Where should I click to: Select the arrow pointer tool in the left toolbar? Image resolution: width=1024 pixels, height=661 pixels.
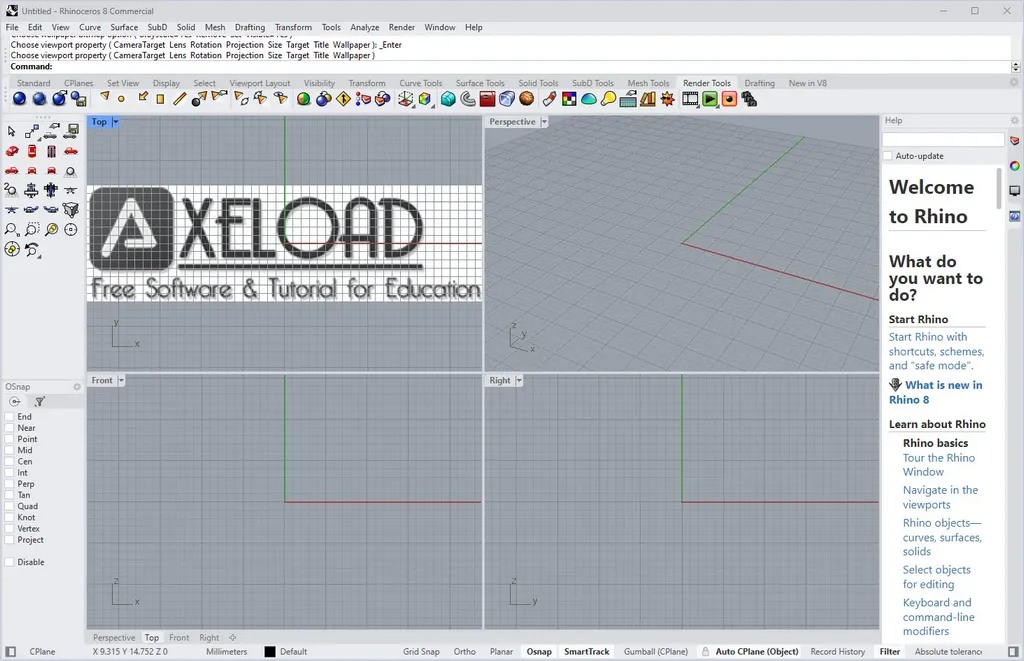(11, 131)
